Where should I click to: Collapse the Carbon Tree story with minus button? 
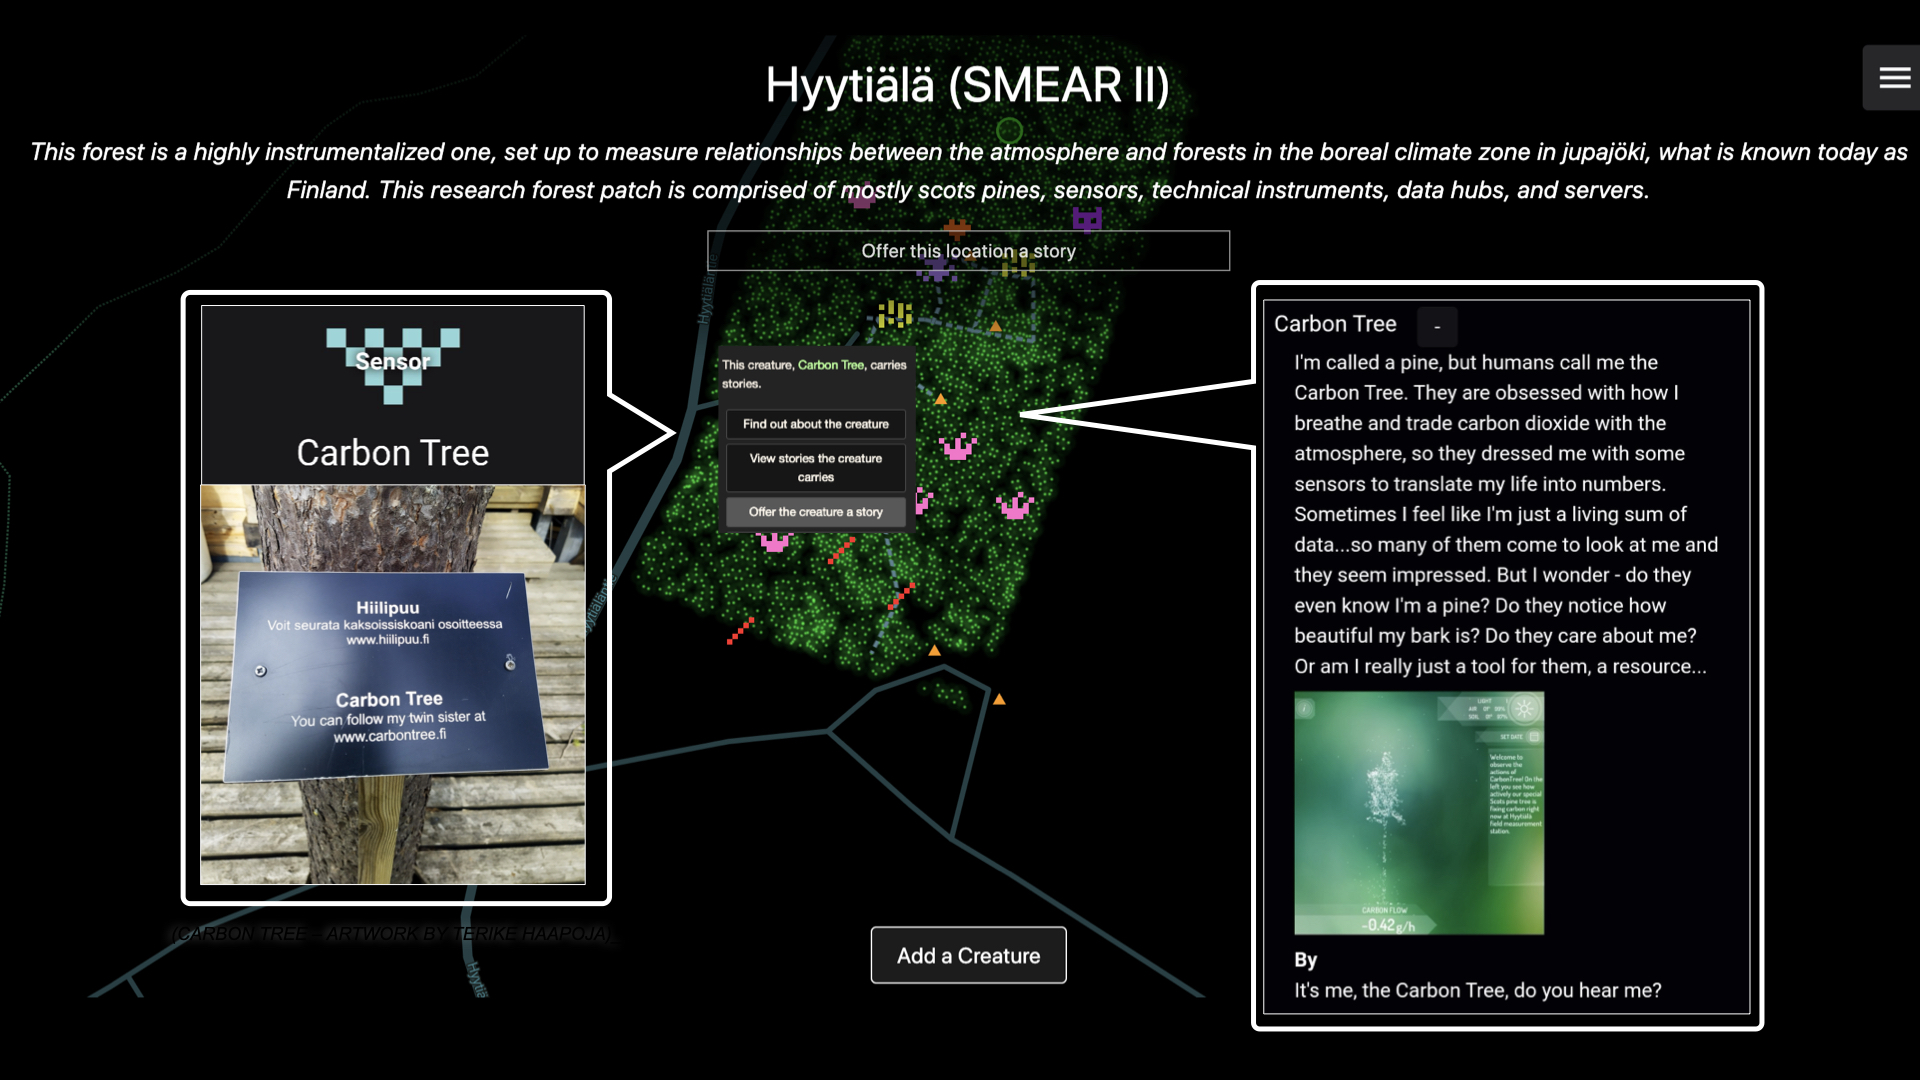[x=1437, y=327]
